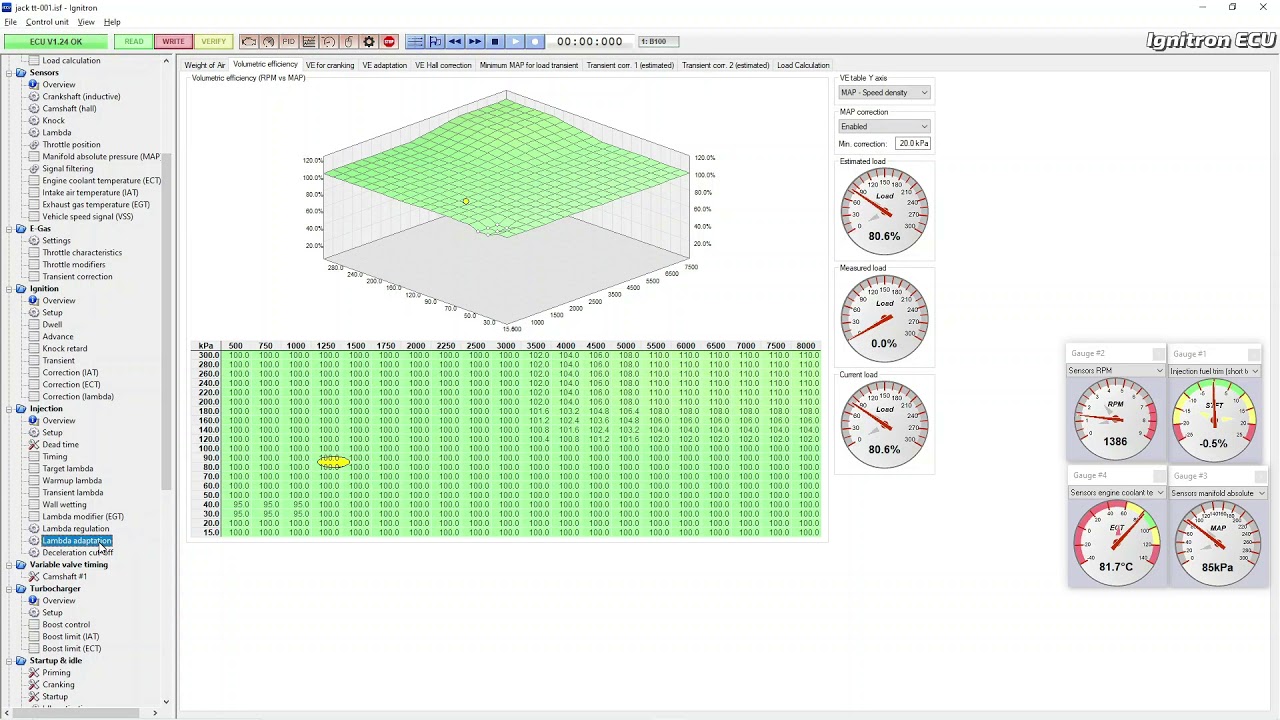Click the tree scroll-down arrow

pyautogui.click(x=166, y=702)
